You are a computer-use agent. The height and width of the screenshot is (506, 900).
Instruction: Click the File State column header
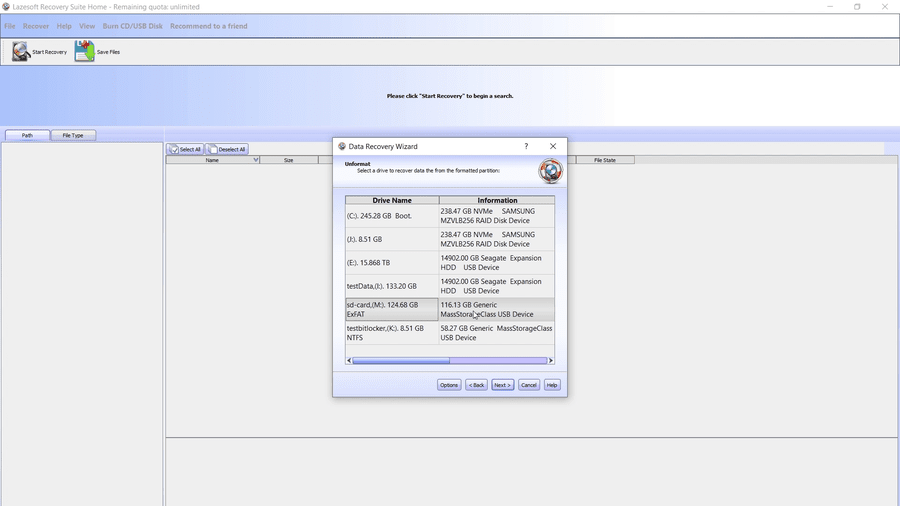605,160
